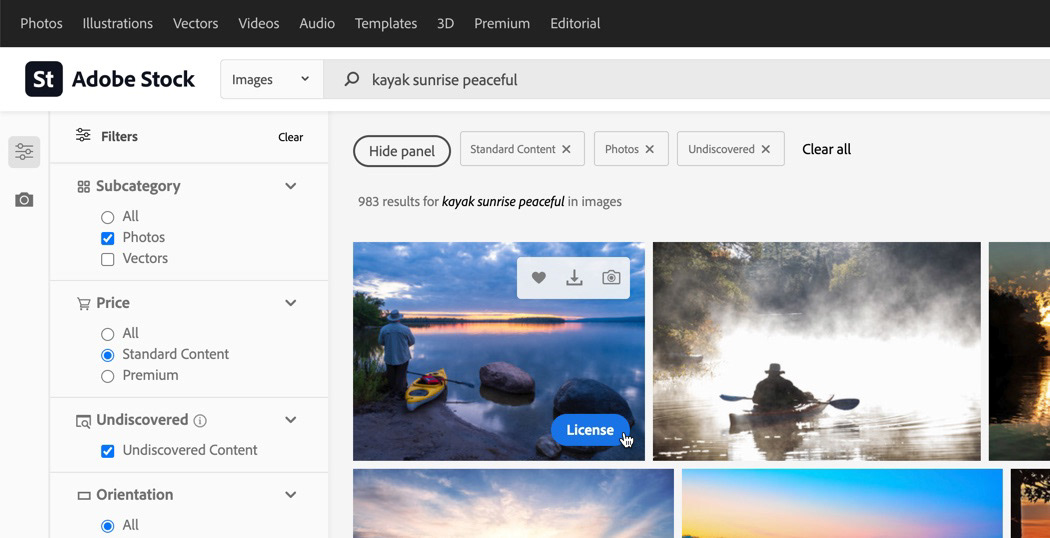
Task: Select Premium price radio button
Action: pos(107,376)
